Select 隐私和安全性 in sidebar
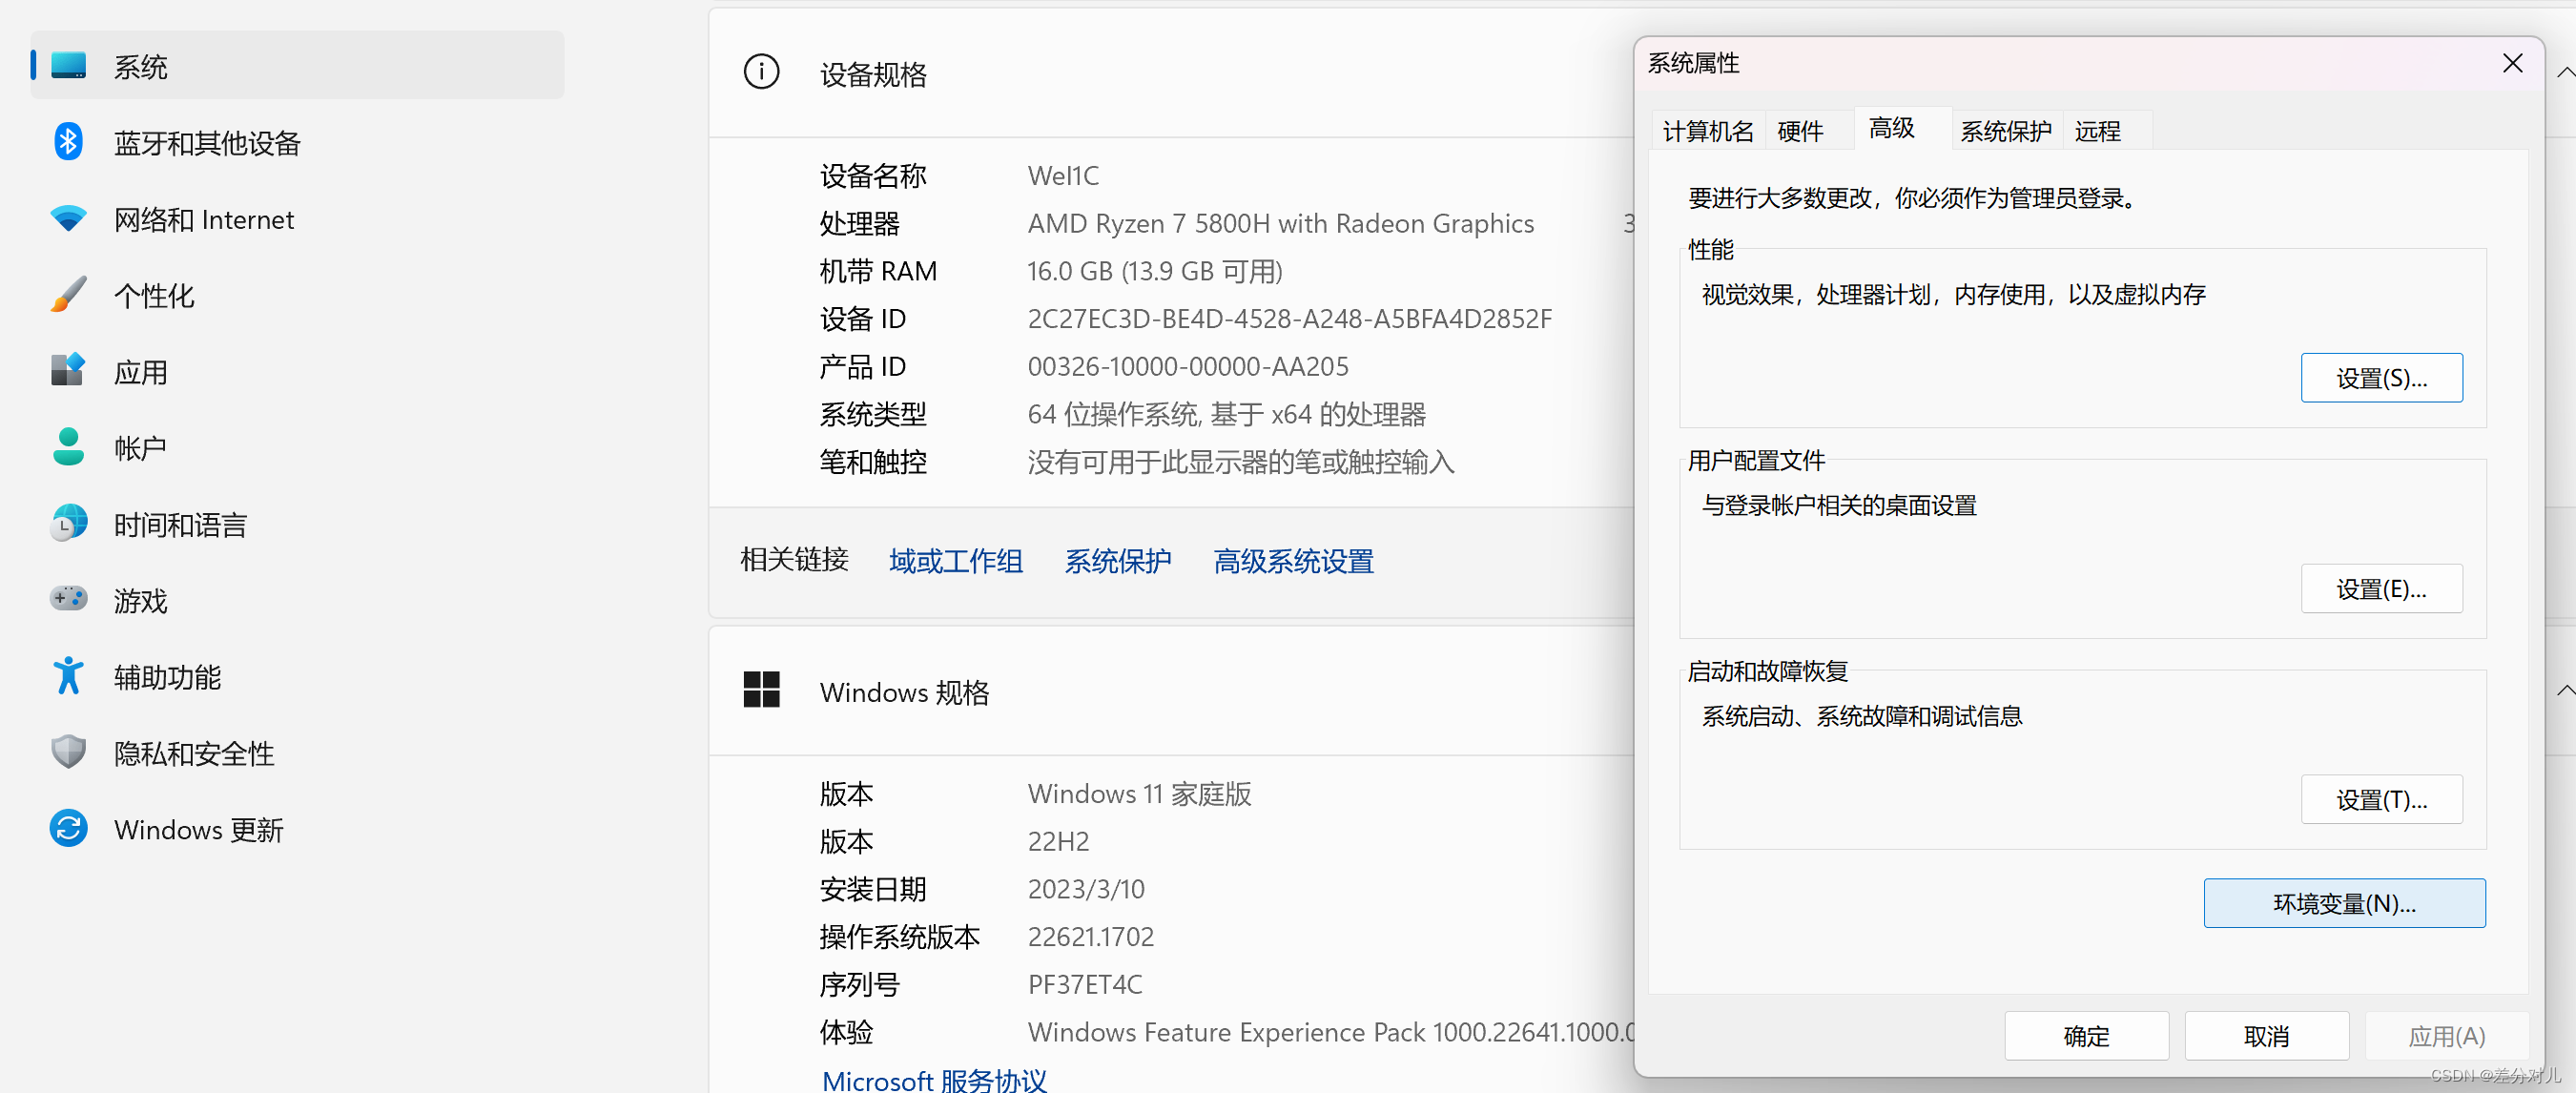Image resolution: width=2576 pixels, height=1093 pixels. tap(297, 752)
